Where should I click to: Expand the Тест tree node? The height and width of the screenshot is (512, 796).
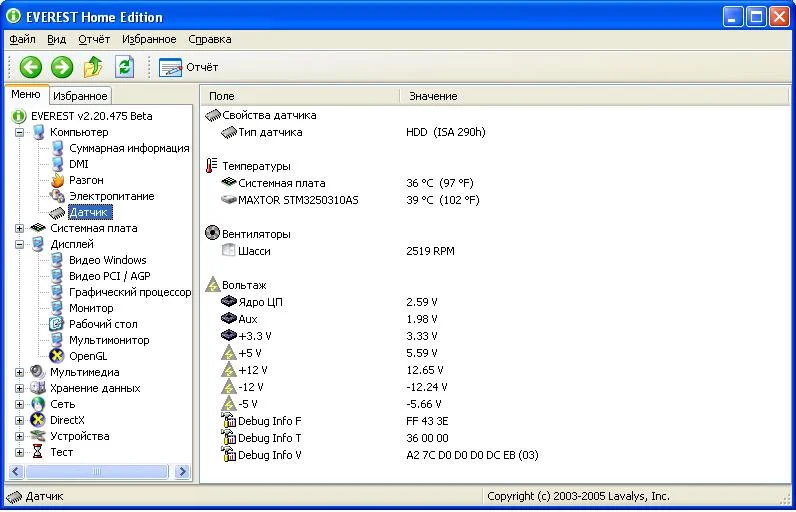pos(19,452)
